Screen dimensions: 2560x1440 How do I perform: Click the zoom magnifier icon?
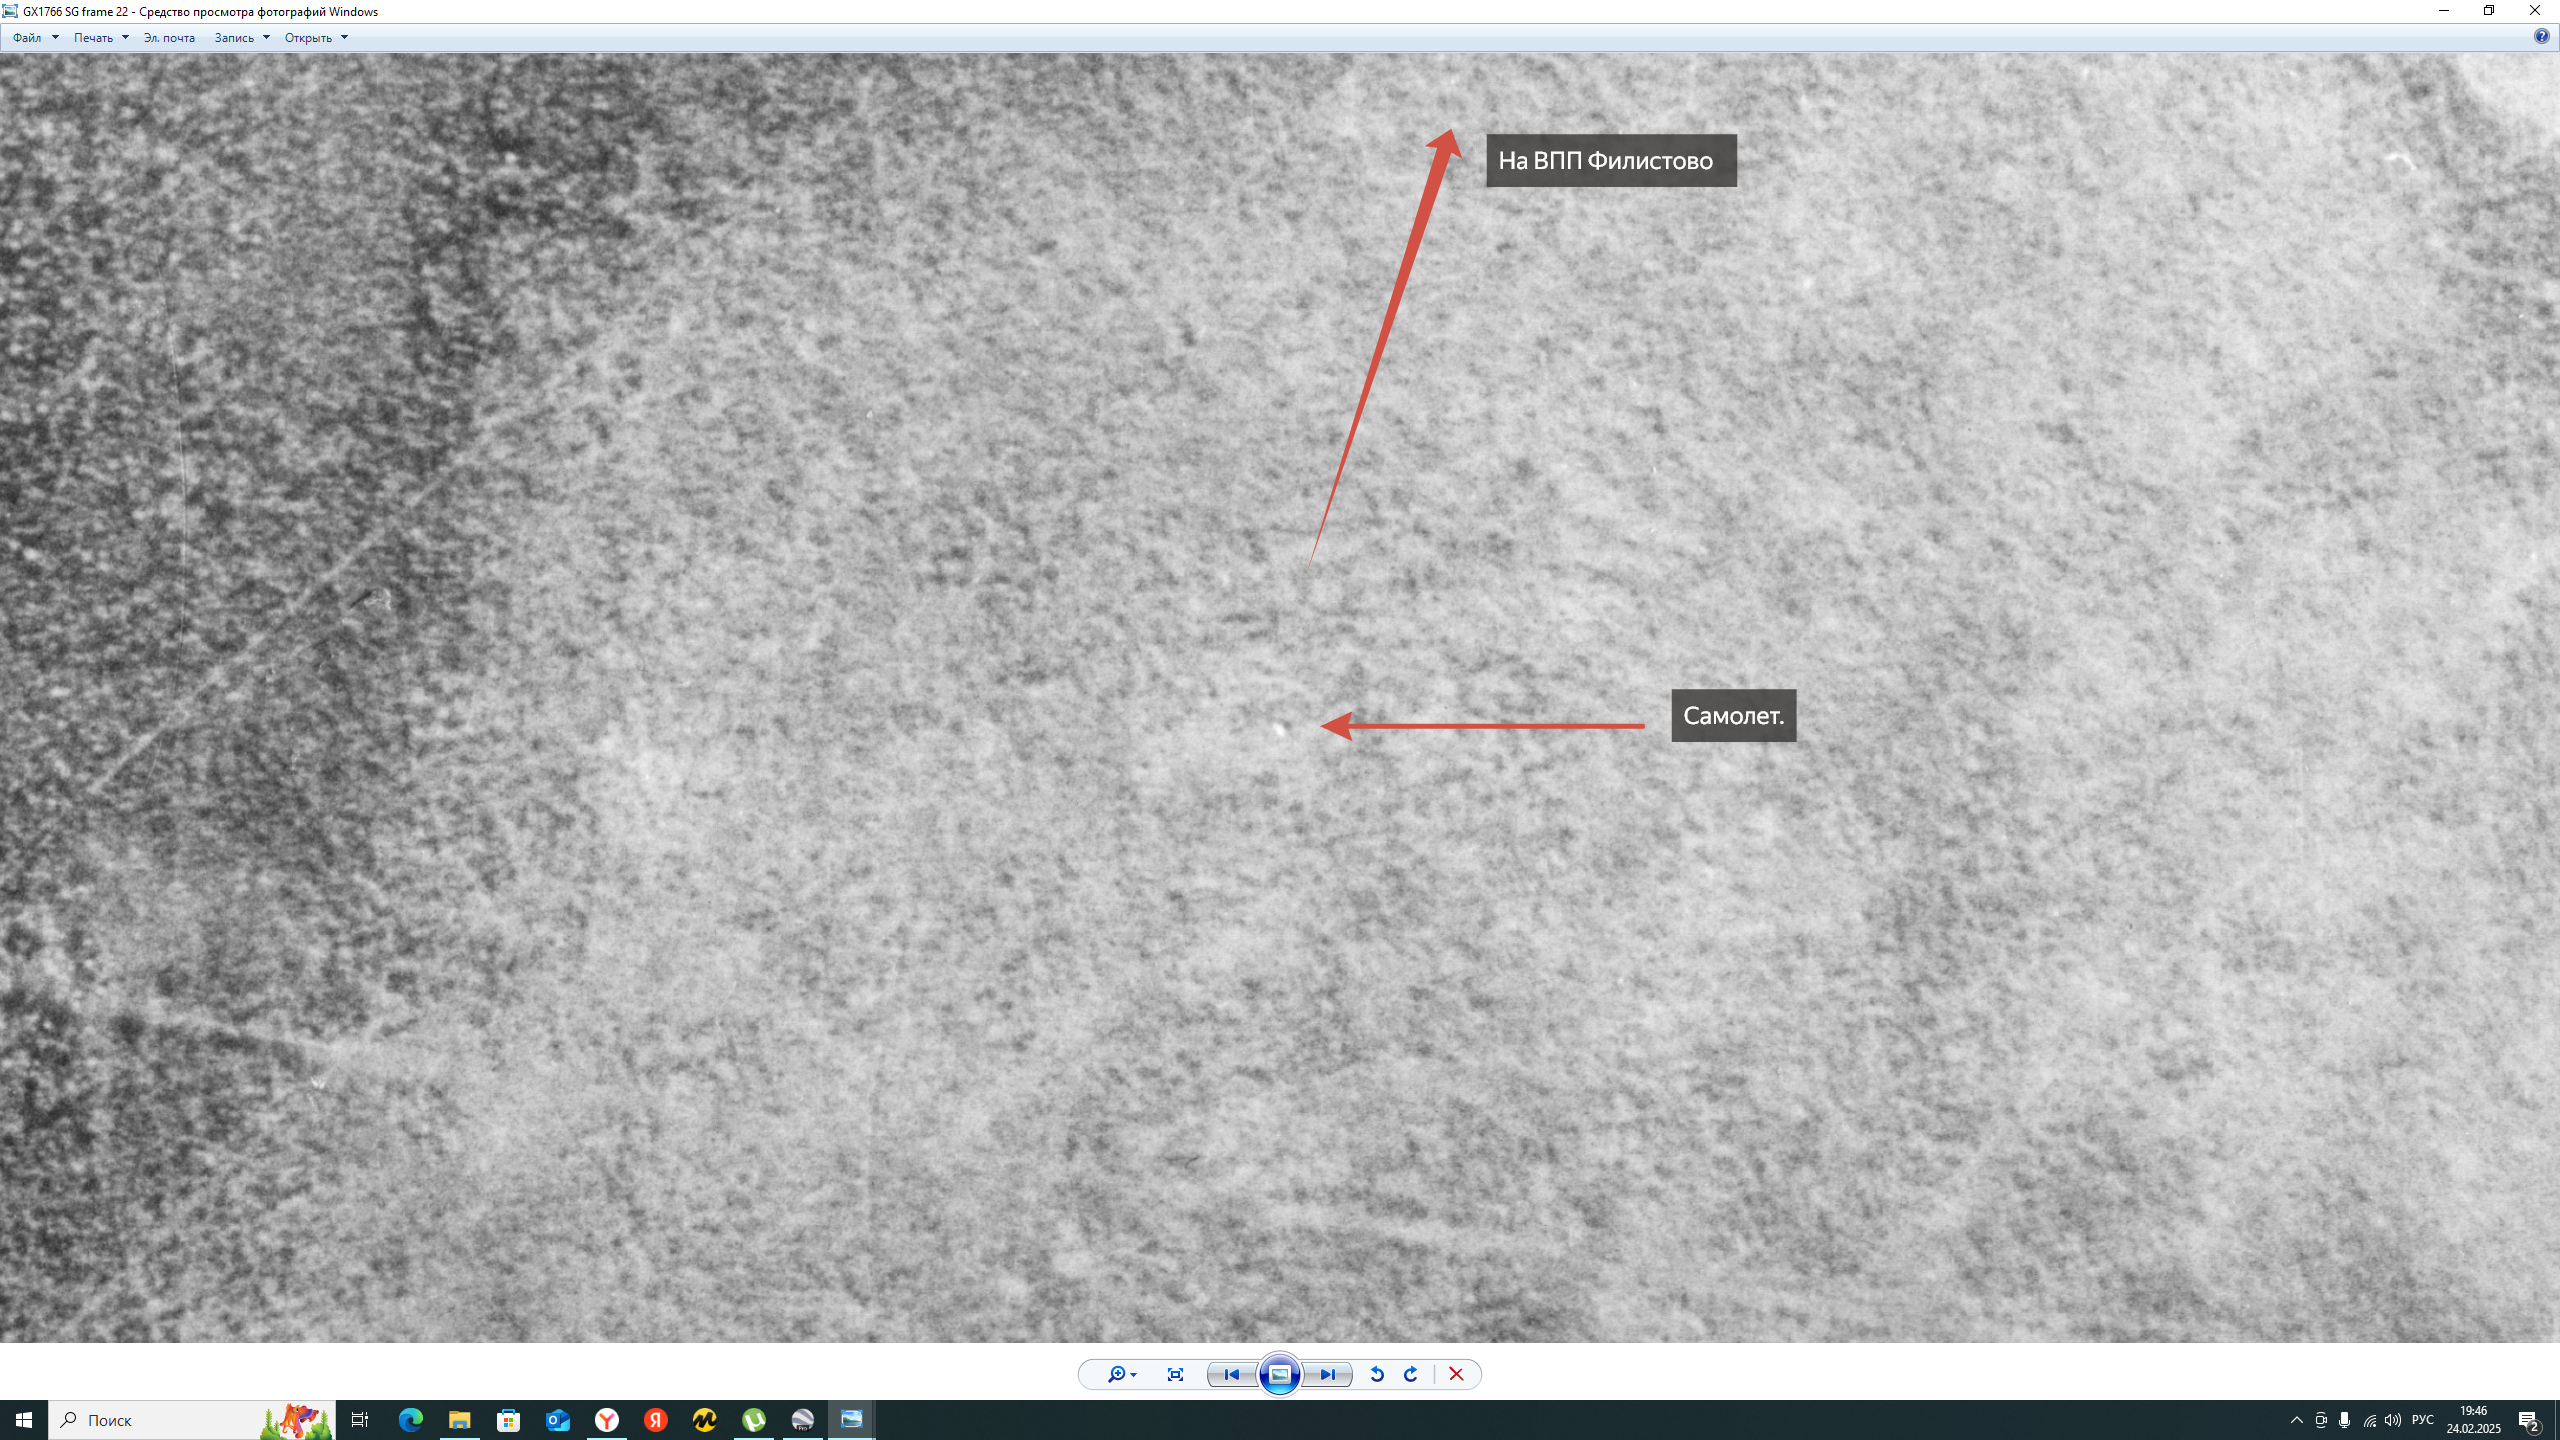1117,1374
